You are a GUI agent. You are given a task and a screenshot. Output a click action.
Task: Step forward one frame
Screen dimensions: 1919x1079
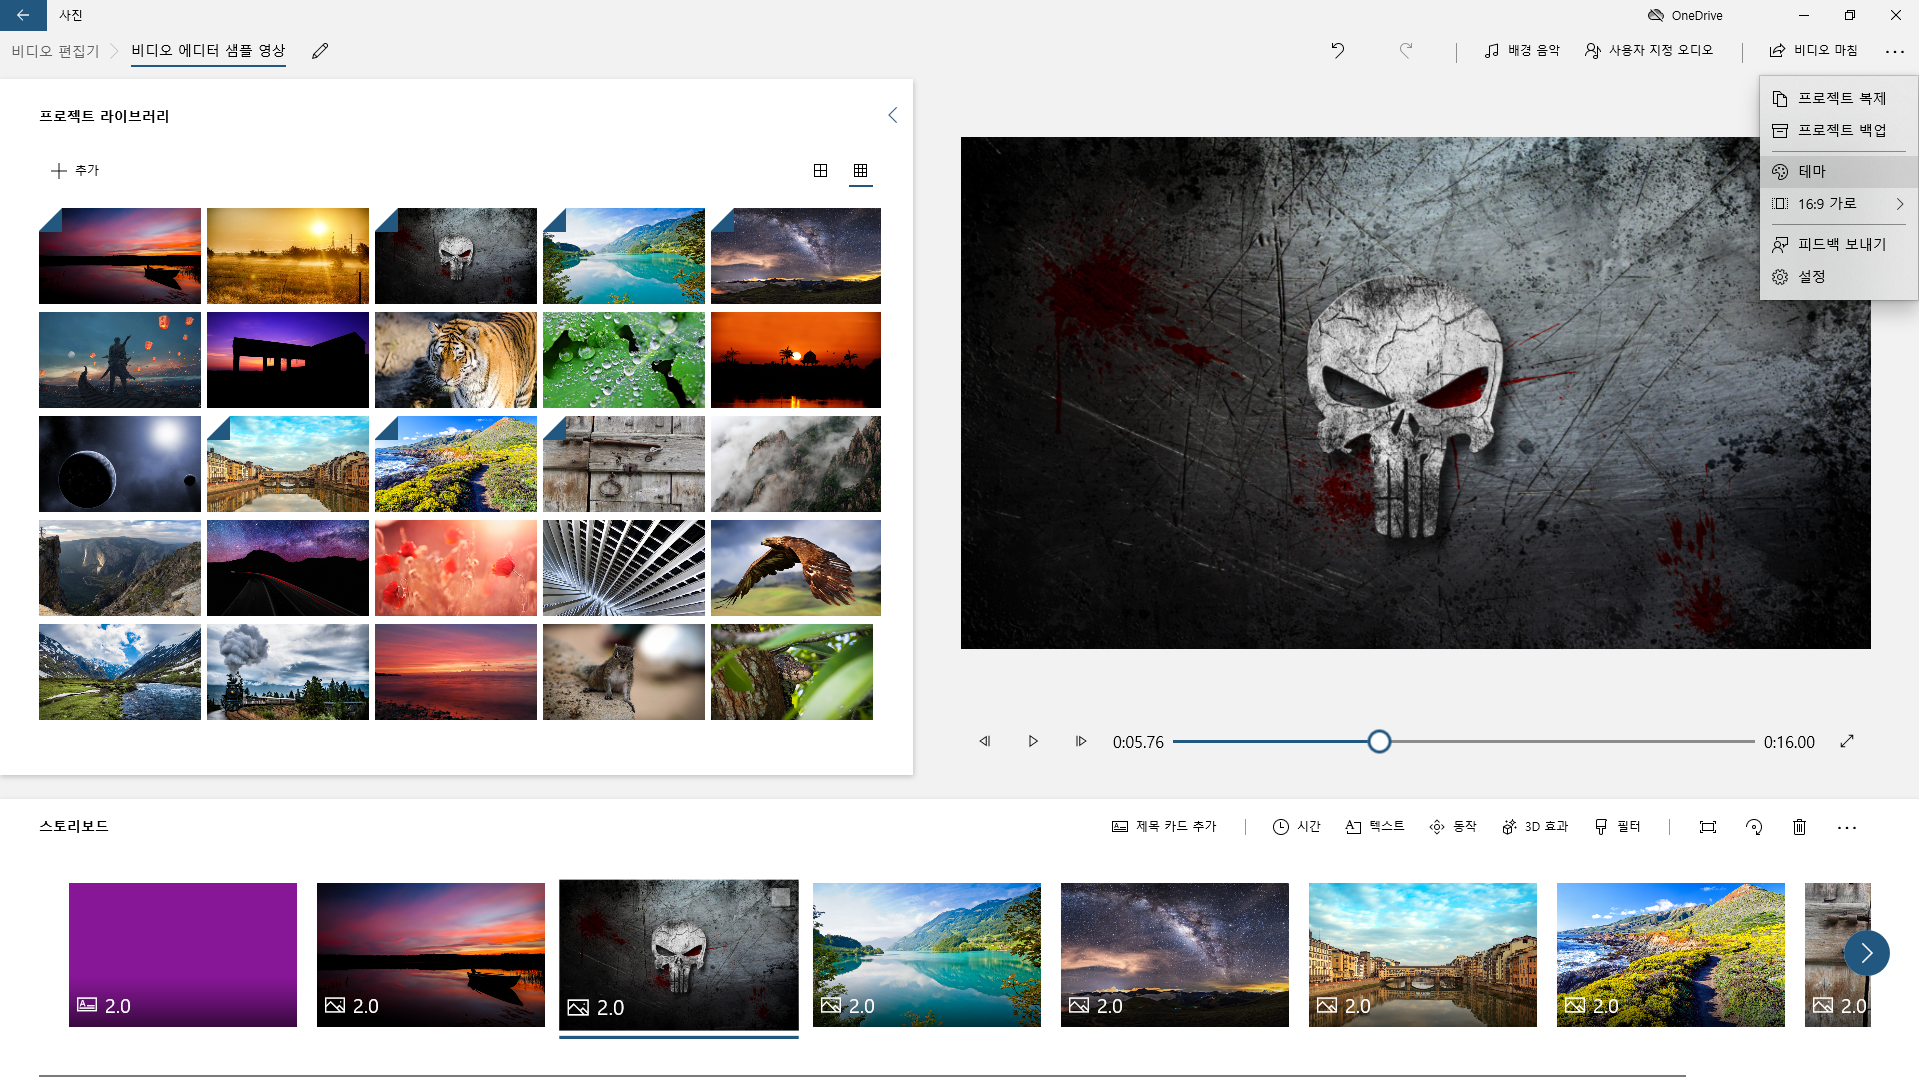coord(1081,741)
